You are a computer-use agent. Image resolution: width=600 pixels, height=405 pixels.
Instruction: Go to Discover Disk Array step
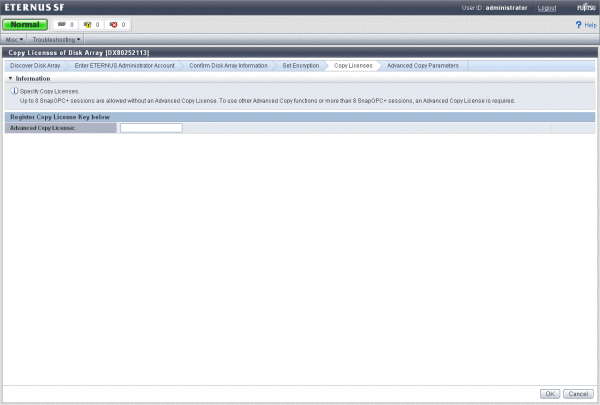point(35,65)
